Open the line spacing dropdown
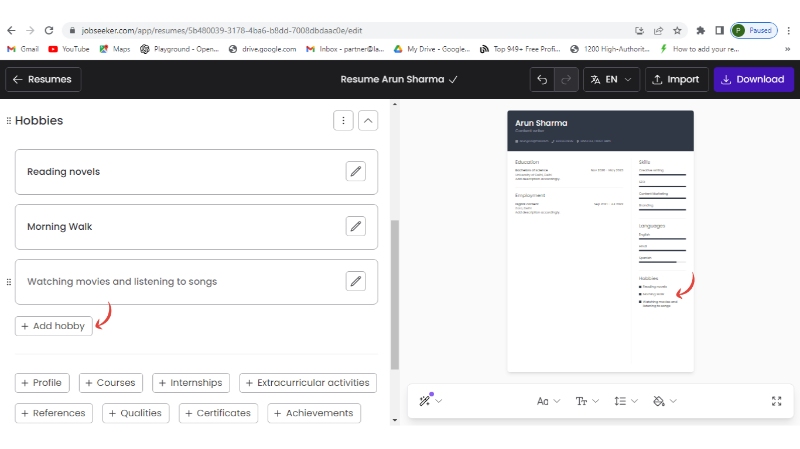Screen dimensions: 800x449 pyautogui.click(x=626, y=401)
